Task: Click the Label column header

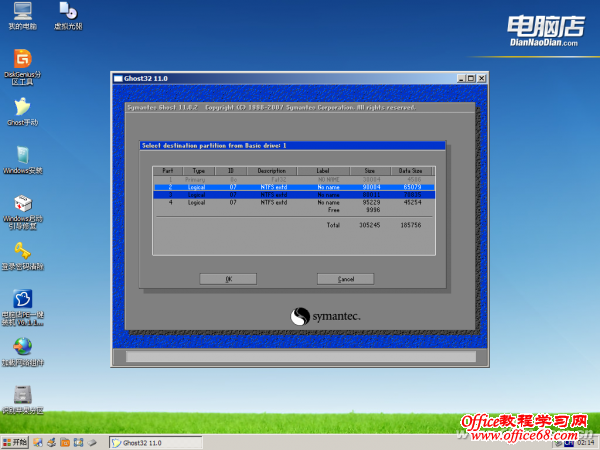Action: [323, 171]
